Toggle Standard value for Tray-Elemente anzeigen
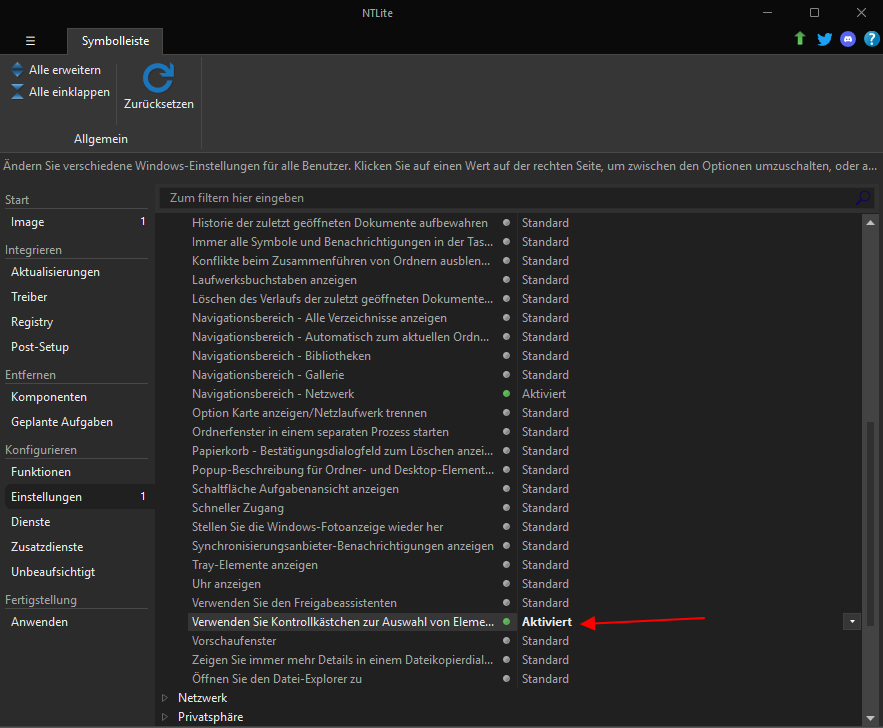The height and width of the screenshot is (728, 883). pyautogui.click(x=545, y=565)
